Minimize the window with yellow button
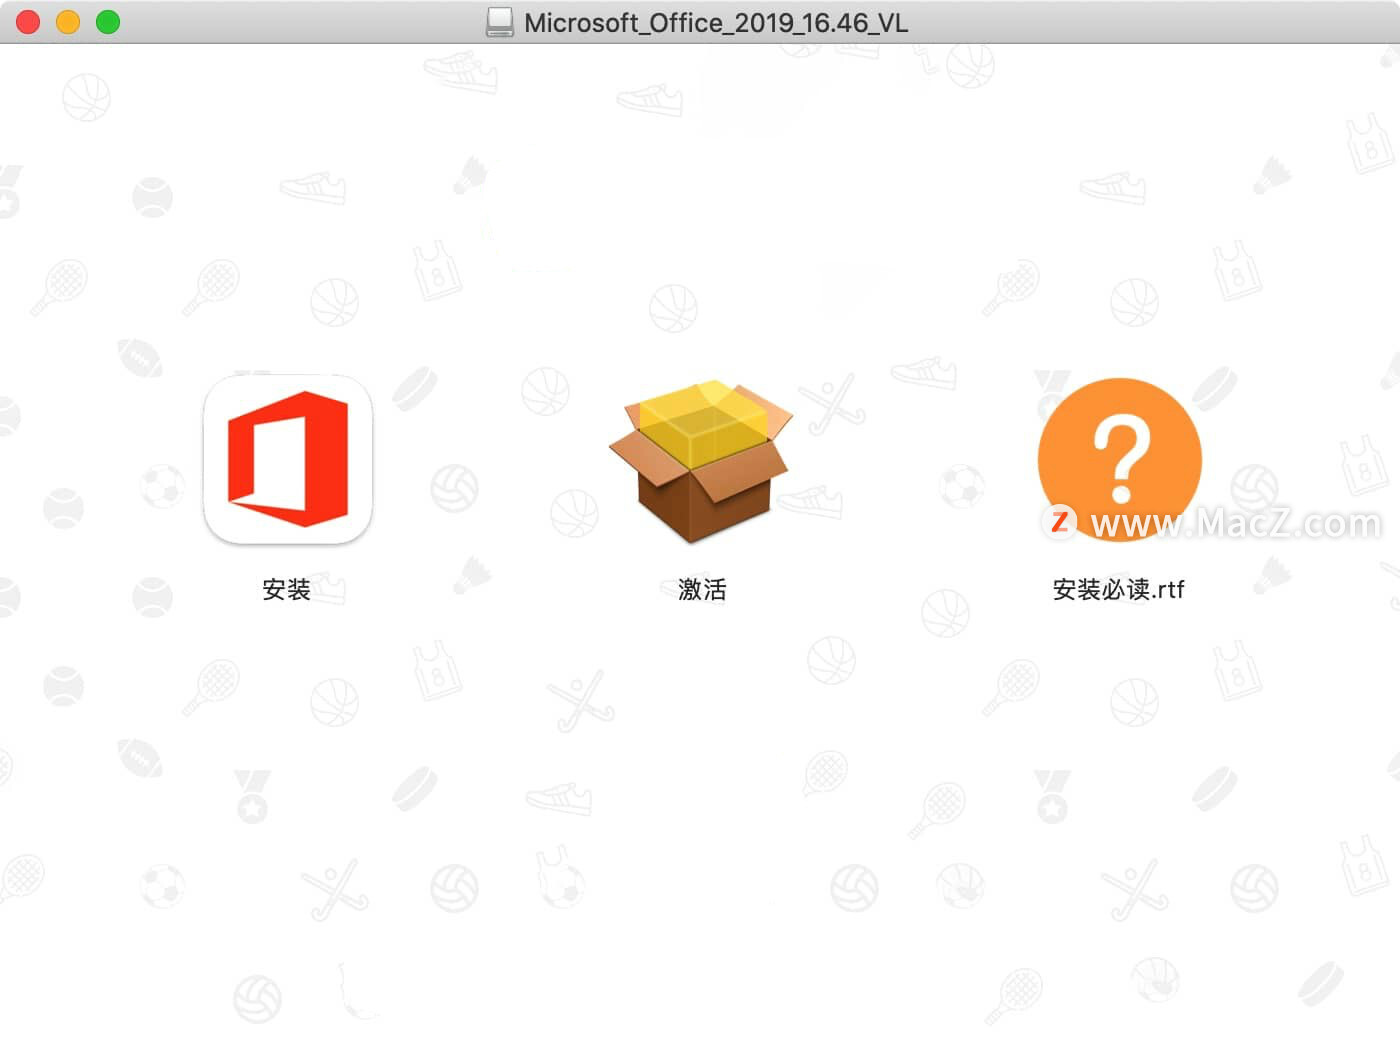The height and width of the screenshot is (1044, 1400). [68, 22]
